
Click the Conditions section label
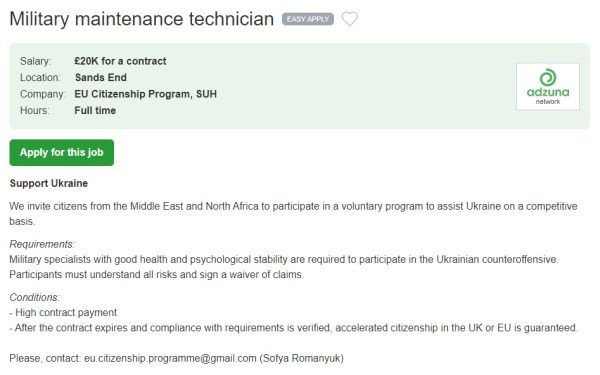click(x=34, y=297)
